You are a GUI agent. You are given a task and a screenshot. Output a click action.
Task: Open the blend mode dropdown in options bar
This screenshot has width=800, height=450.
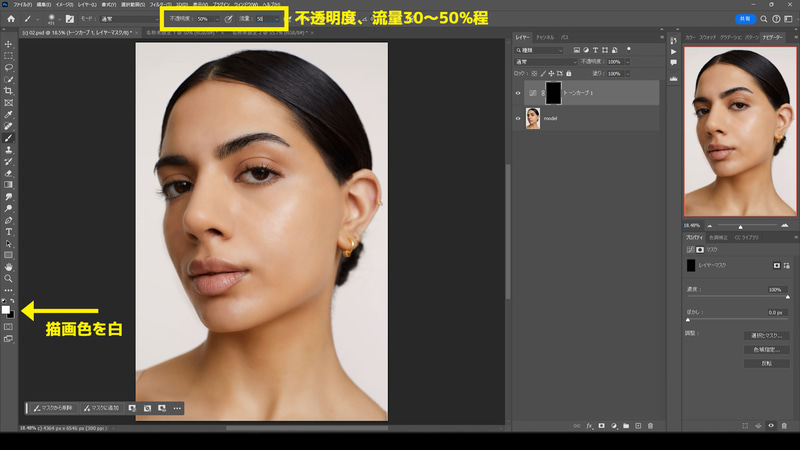[x=129, y=19]
